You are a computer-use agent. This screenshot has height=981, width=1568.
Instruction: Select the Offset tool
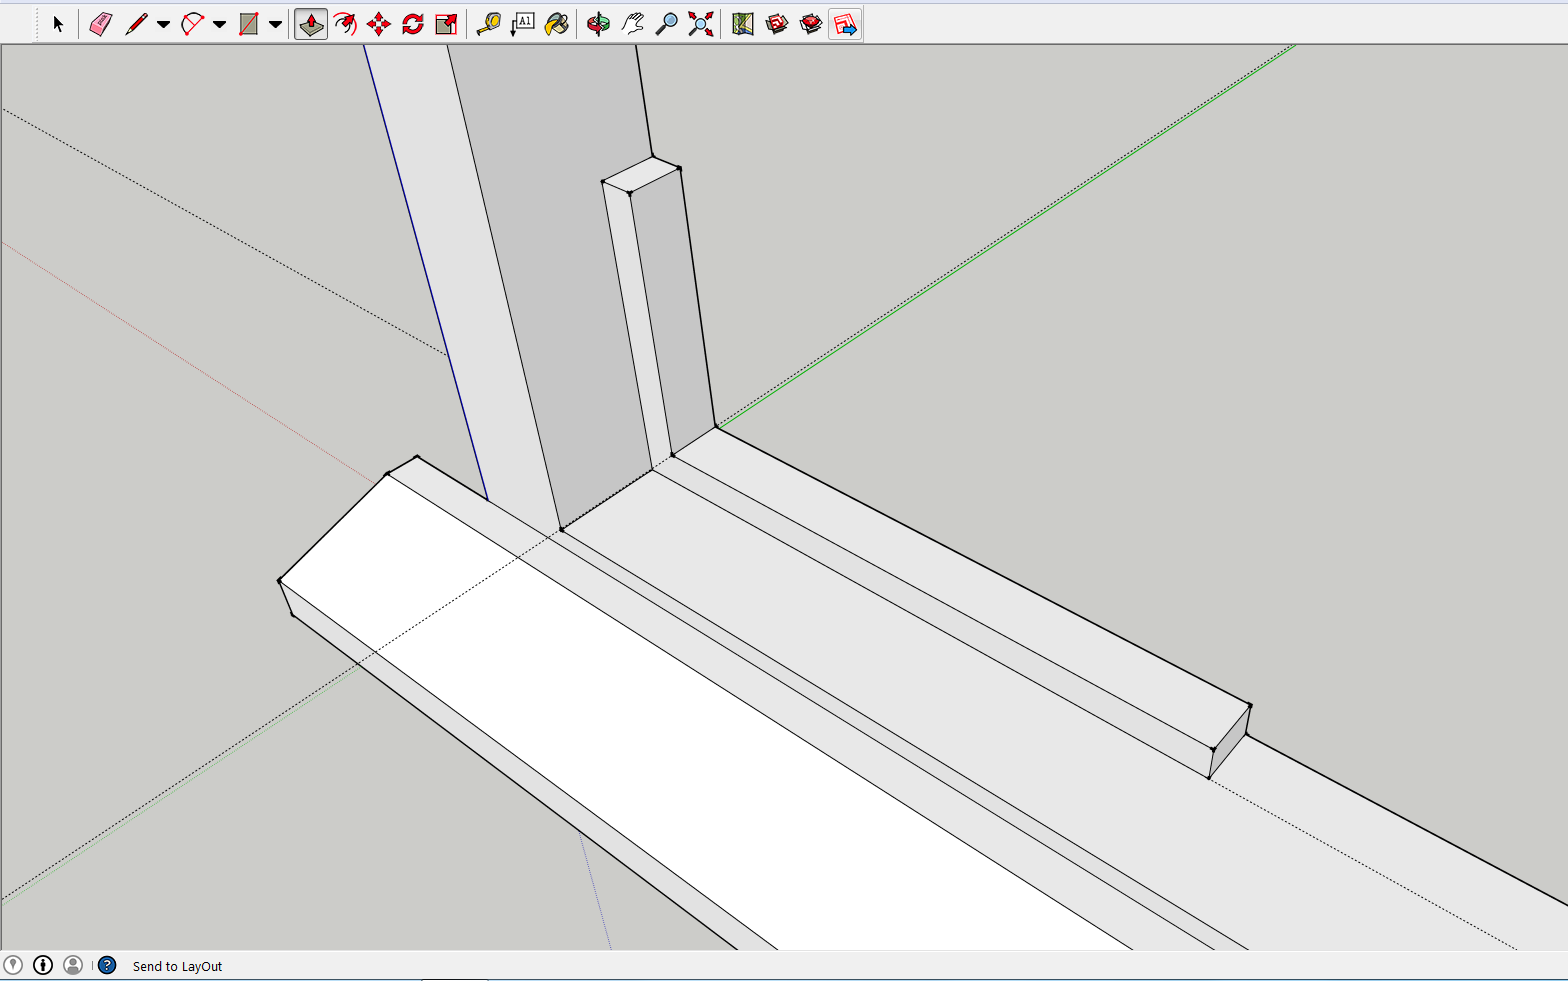(345, 24)
